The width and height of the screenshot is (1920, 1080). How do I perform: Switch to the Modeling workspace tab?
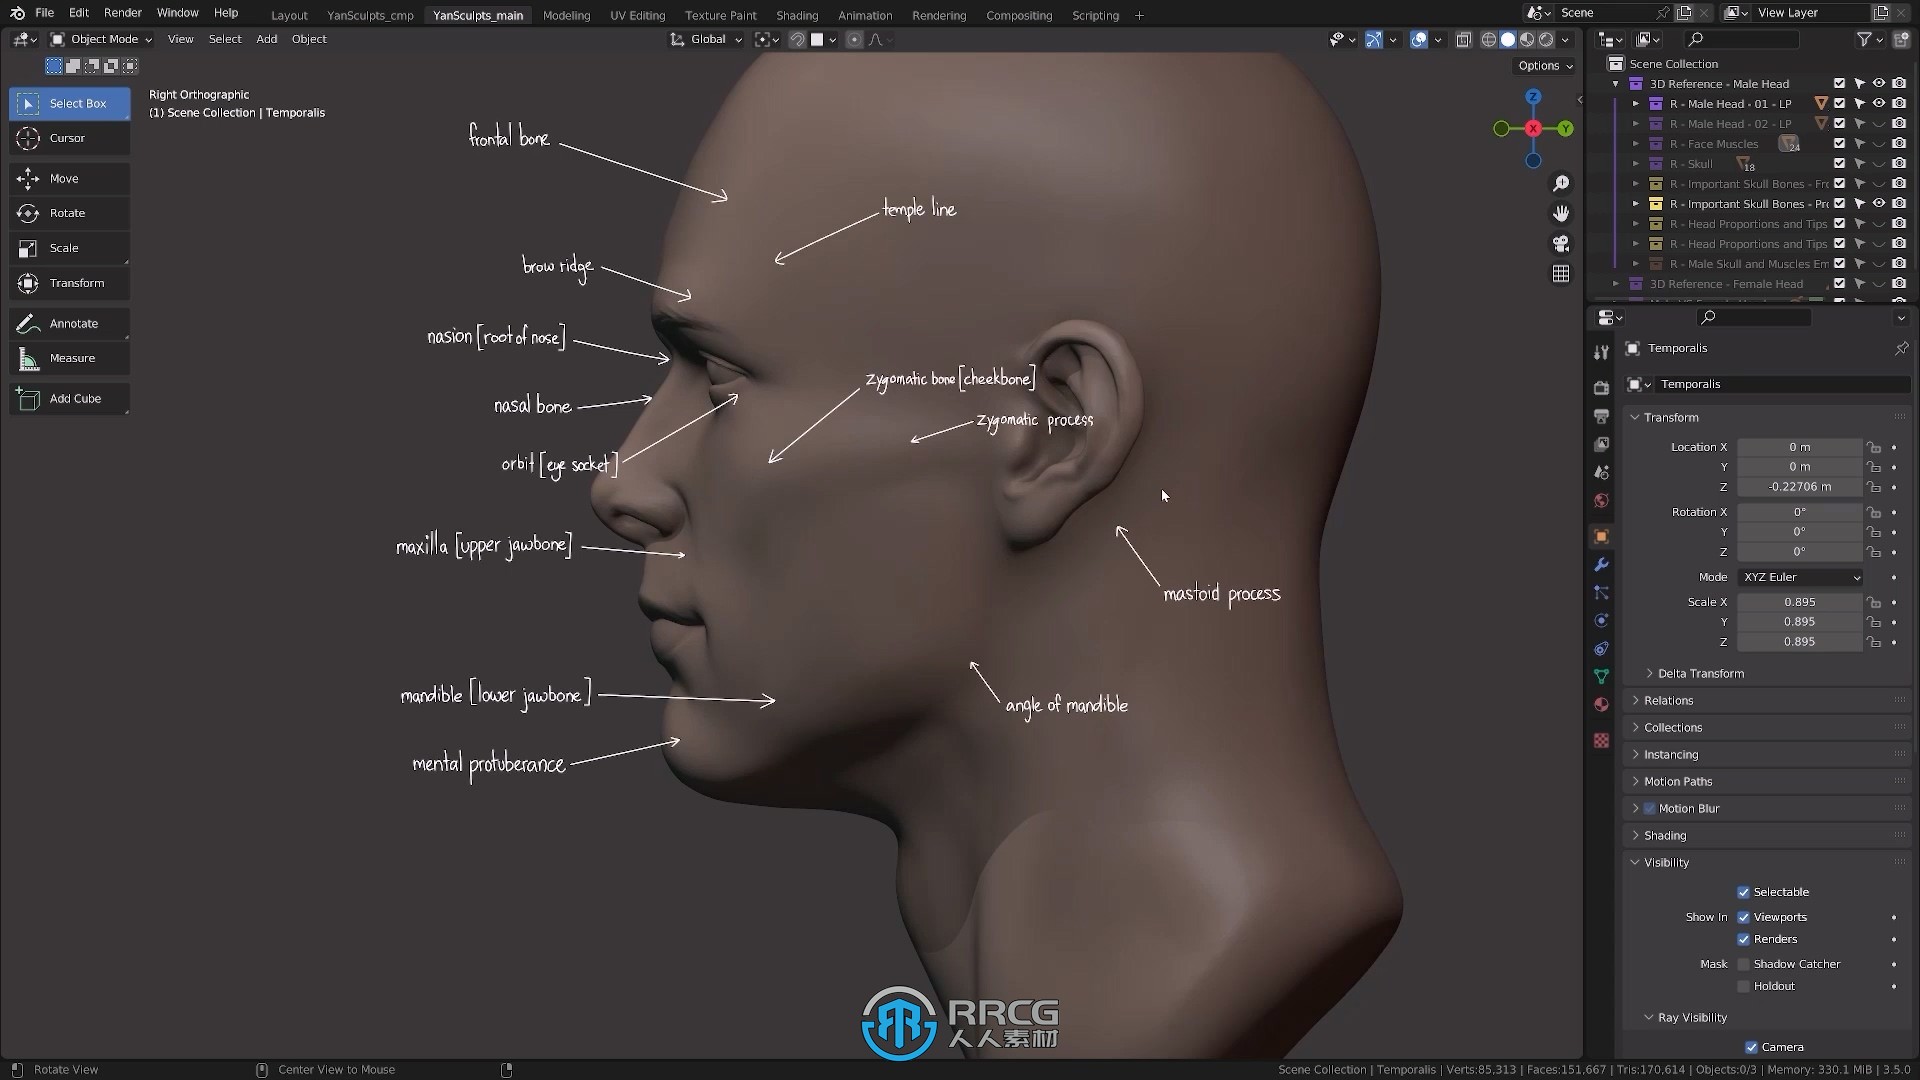(x=566, y=15)
